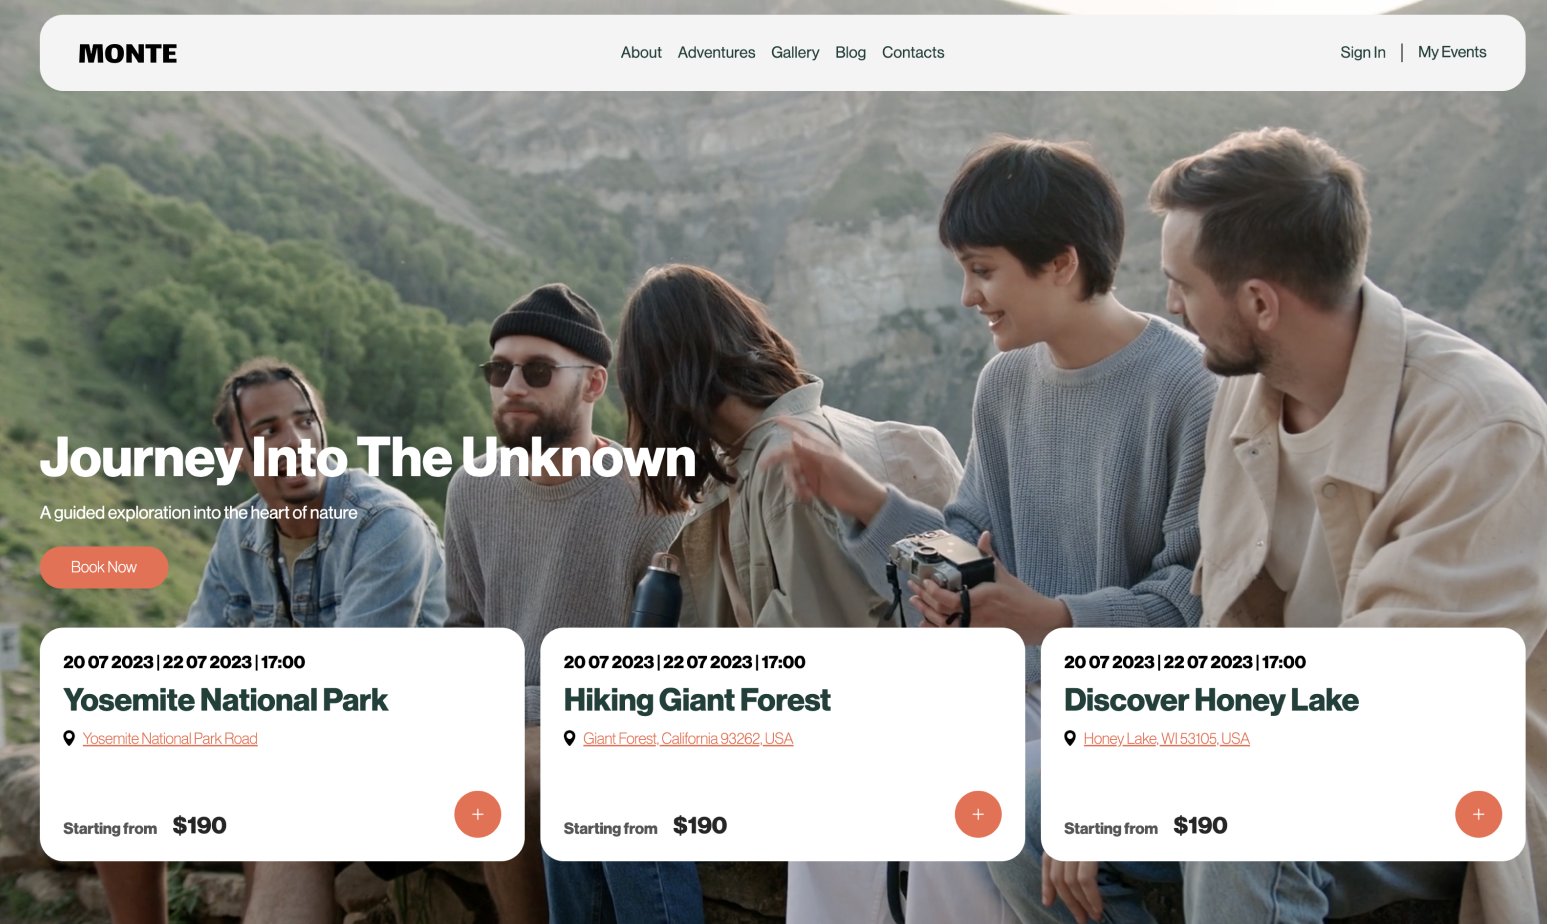Visit the Blog section

850,52
